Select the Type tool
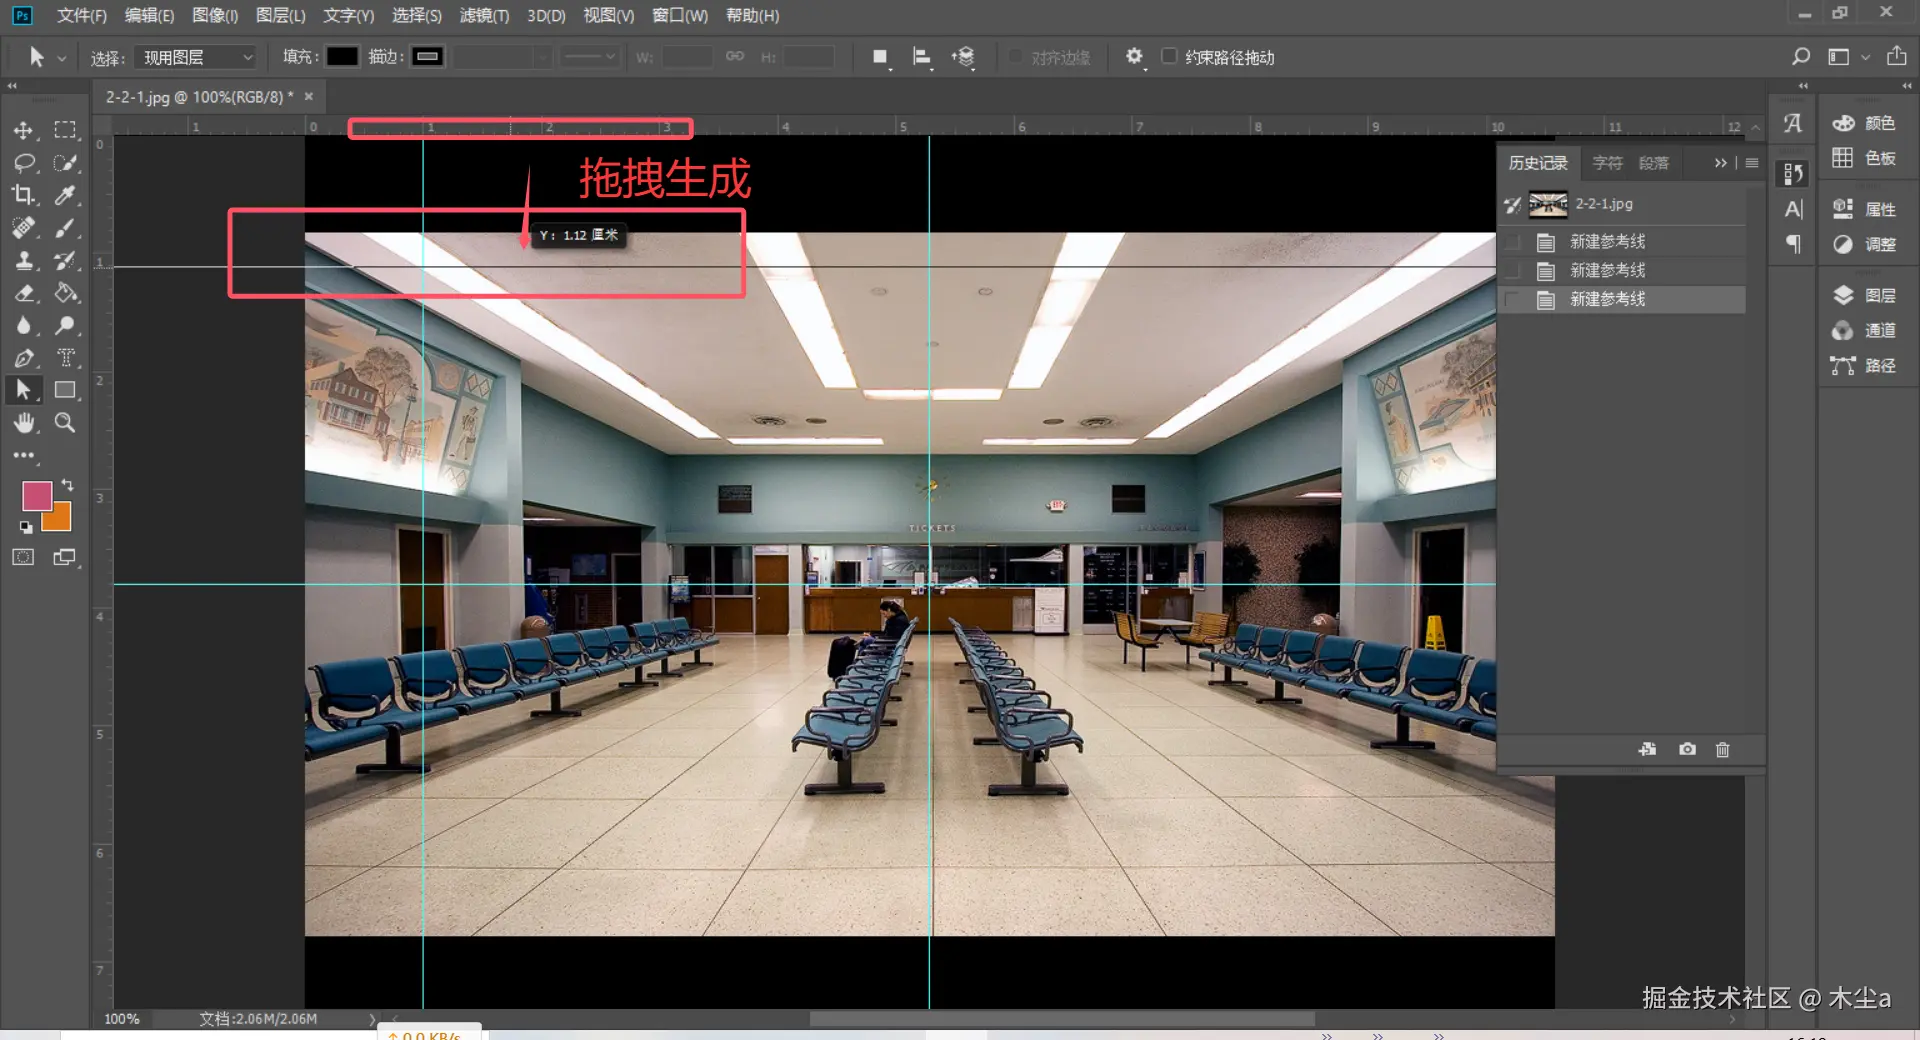The image size is (1920, 1040). 65,358
